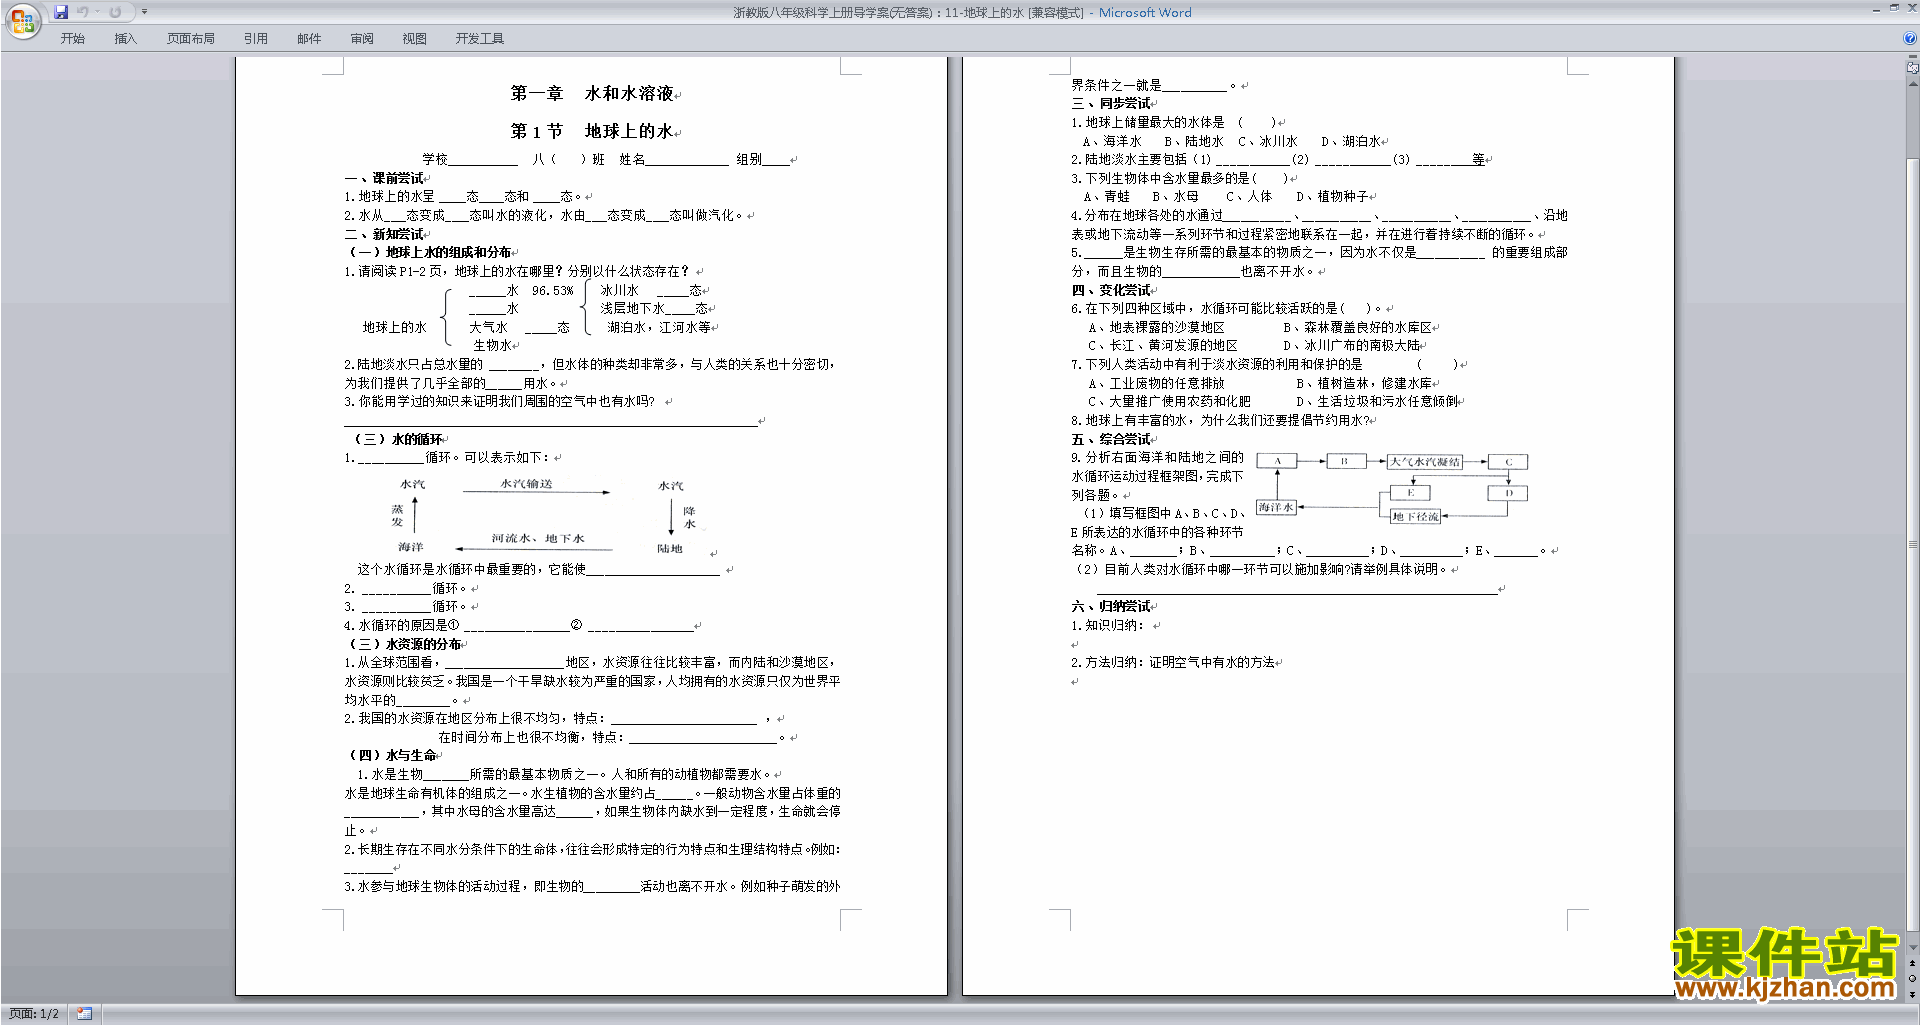
Task: Select the 开发工具 ribbon tab
Action: (480, 39)
